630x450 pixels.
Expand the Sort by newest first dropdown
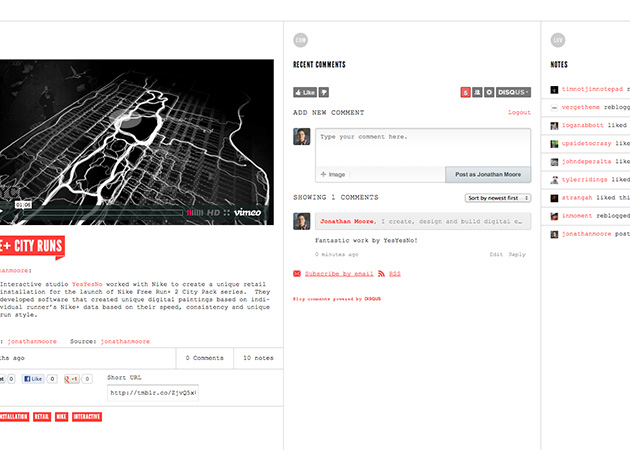pyautogui.click(x=498, y=198)
